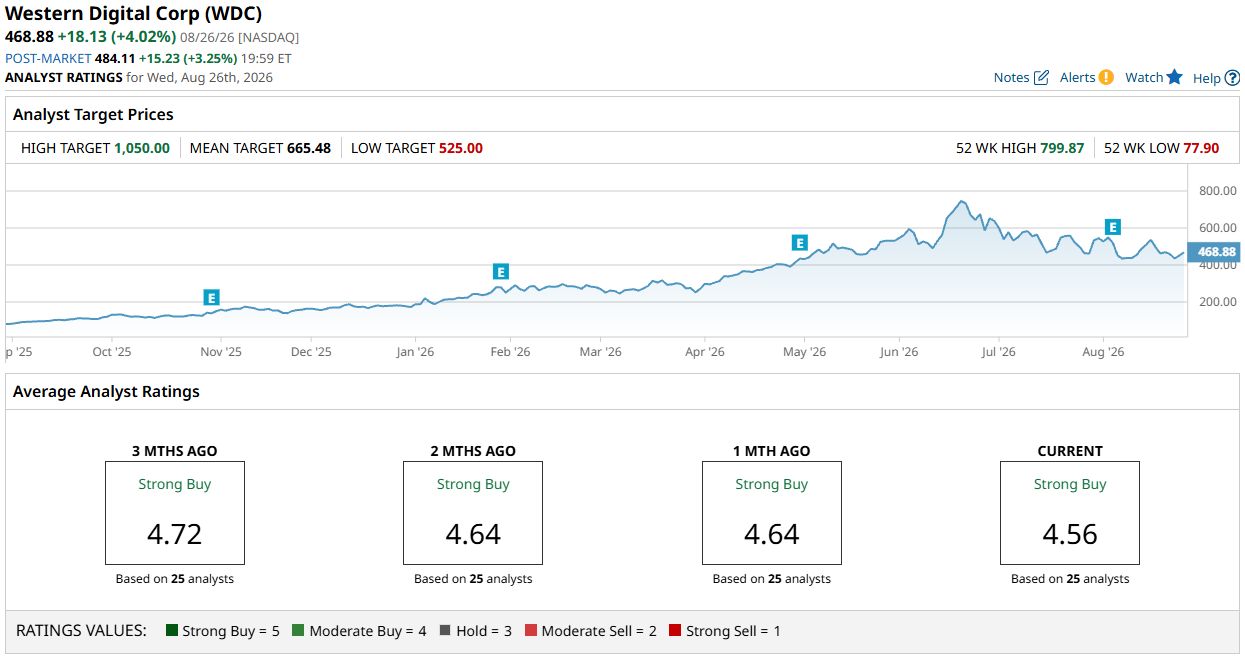The height and width of the screenshot is (665, 1245).
Task: Open the Alerts link
Action: pos(1077,78)
